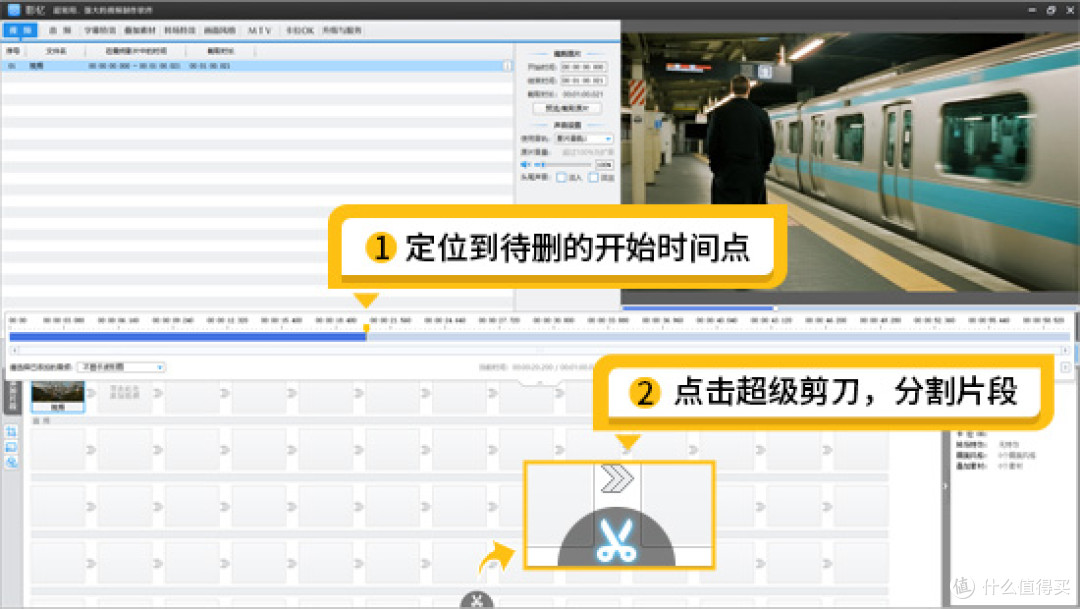Mute via the speaker volume icon

[525, 165]
